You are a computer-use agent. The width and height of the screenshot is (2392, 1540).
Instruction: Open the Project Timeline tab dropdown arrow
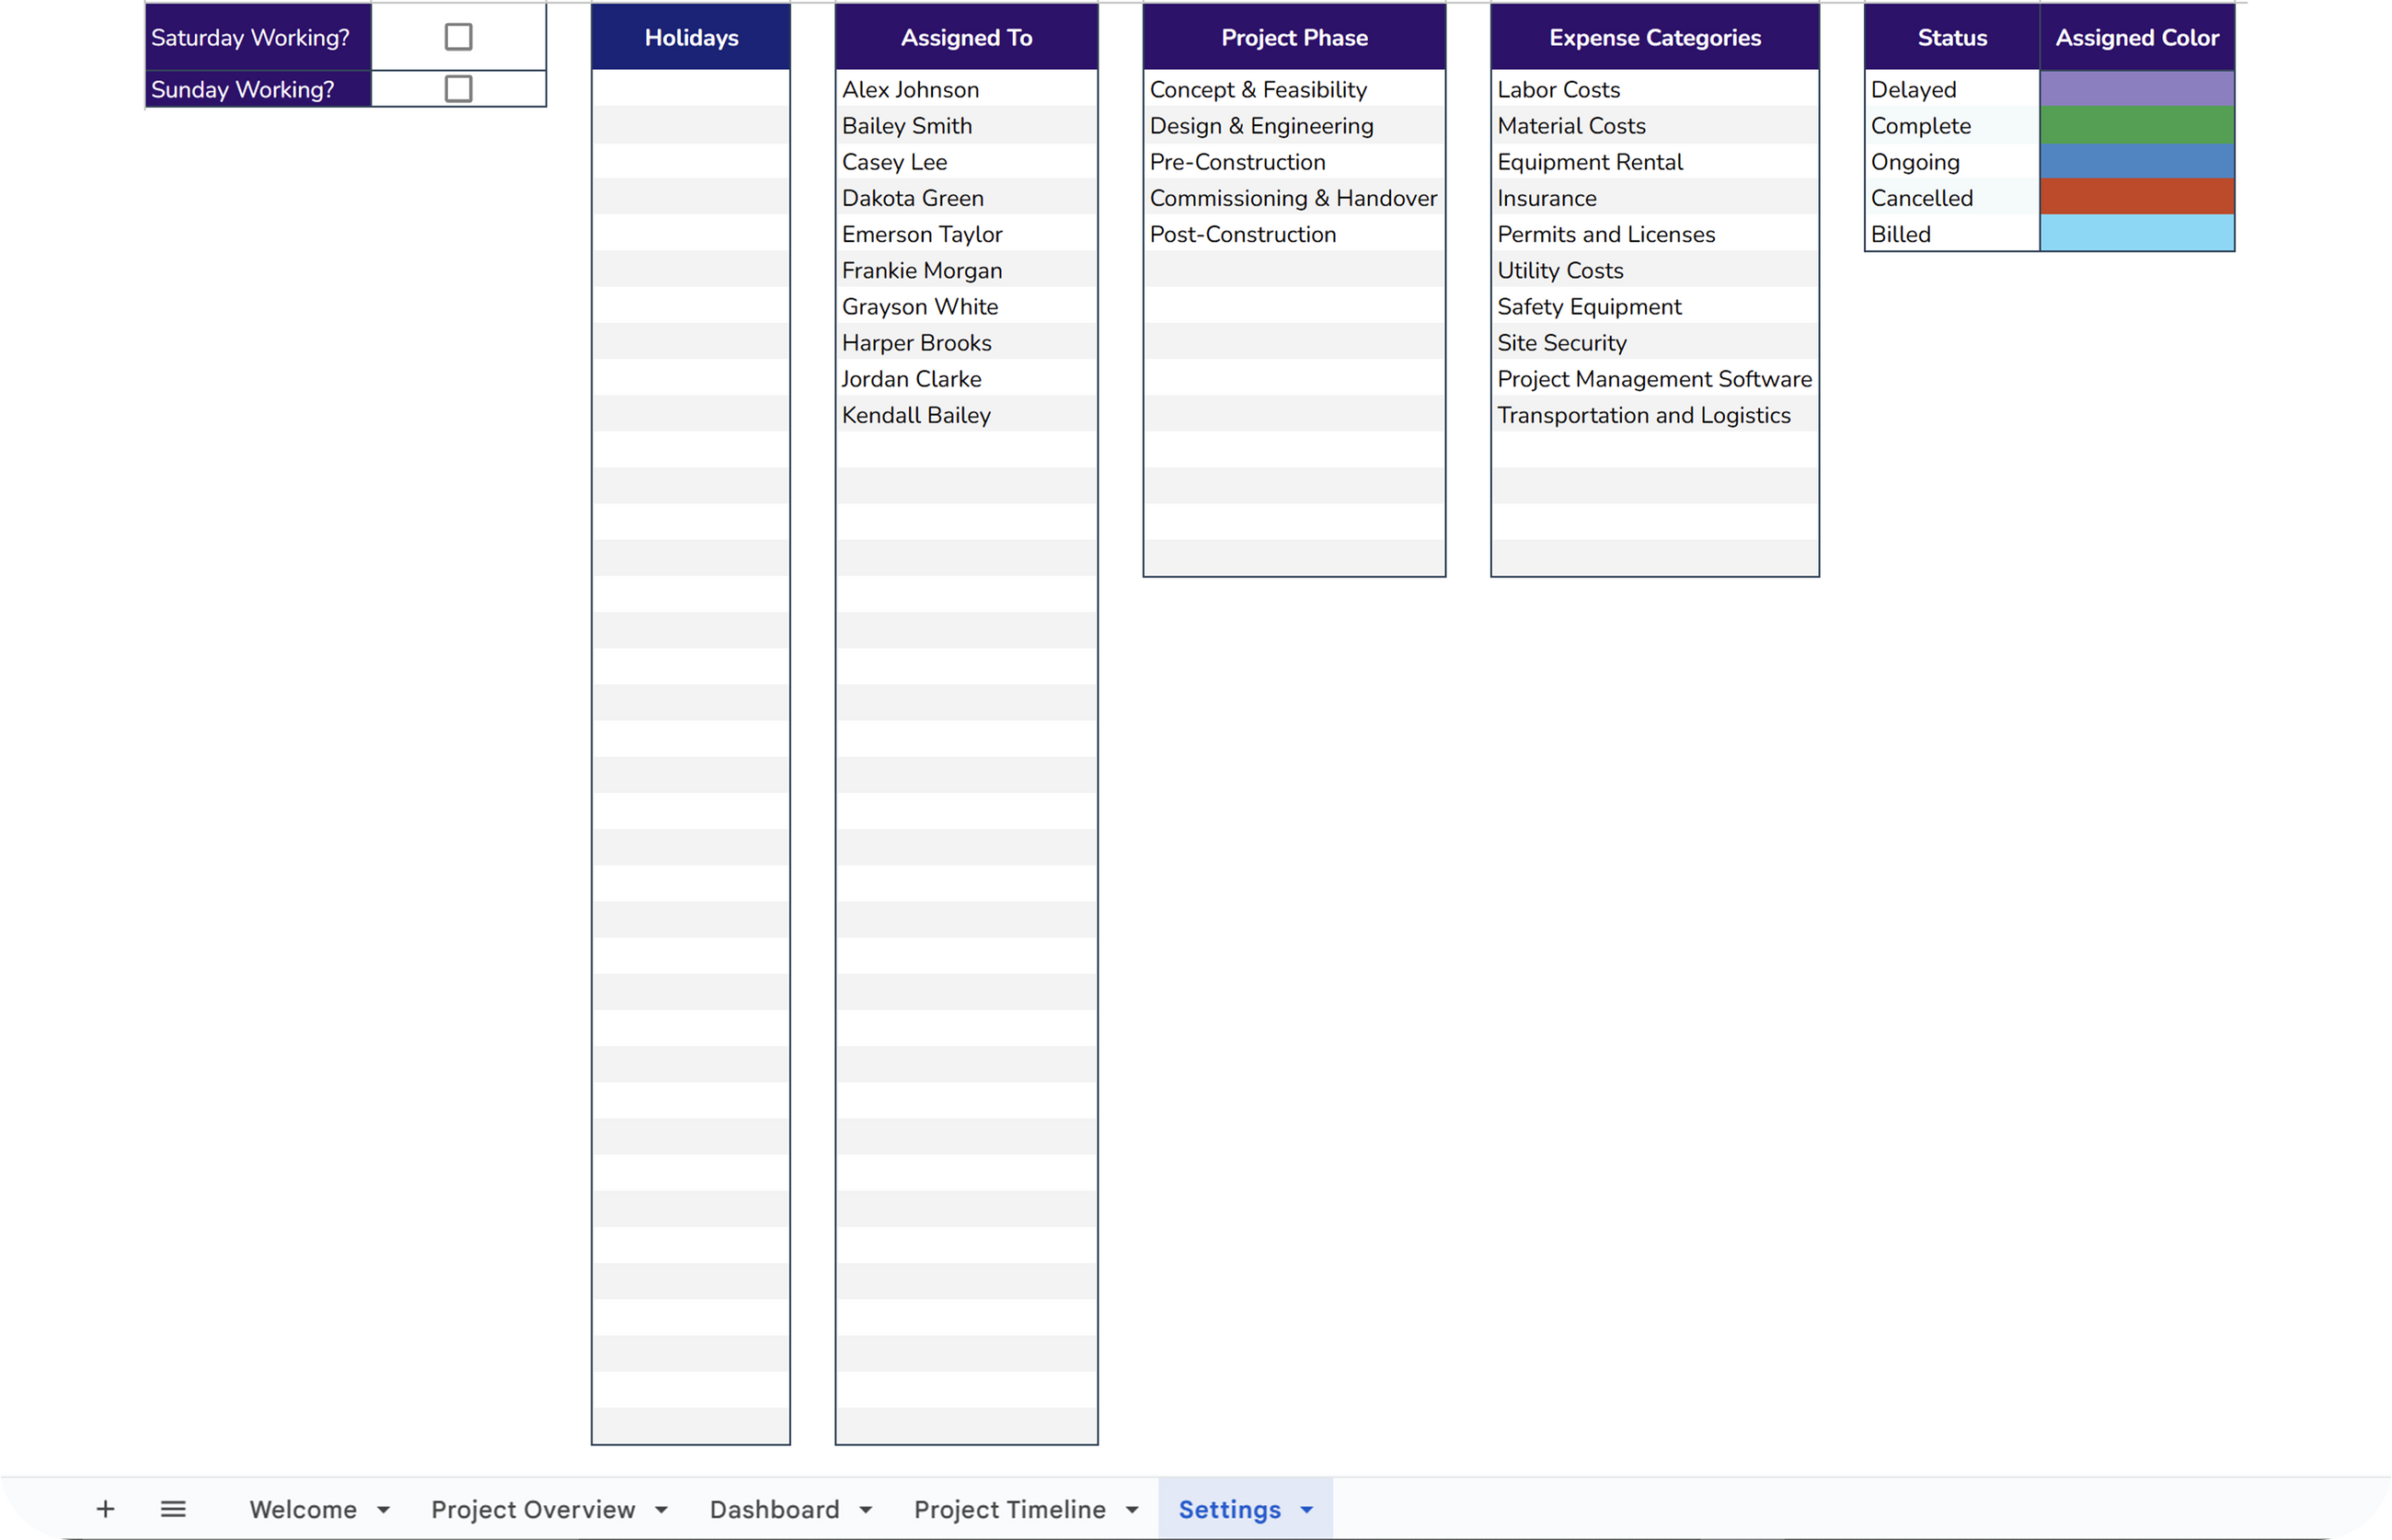point(1132,1510)
